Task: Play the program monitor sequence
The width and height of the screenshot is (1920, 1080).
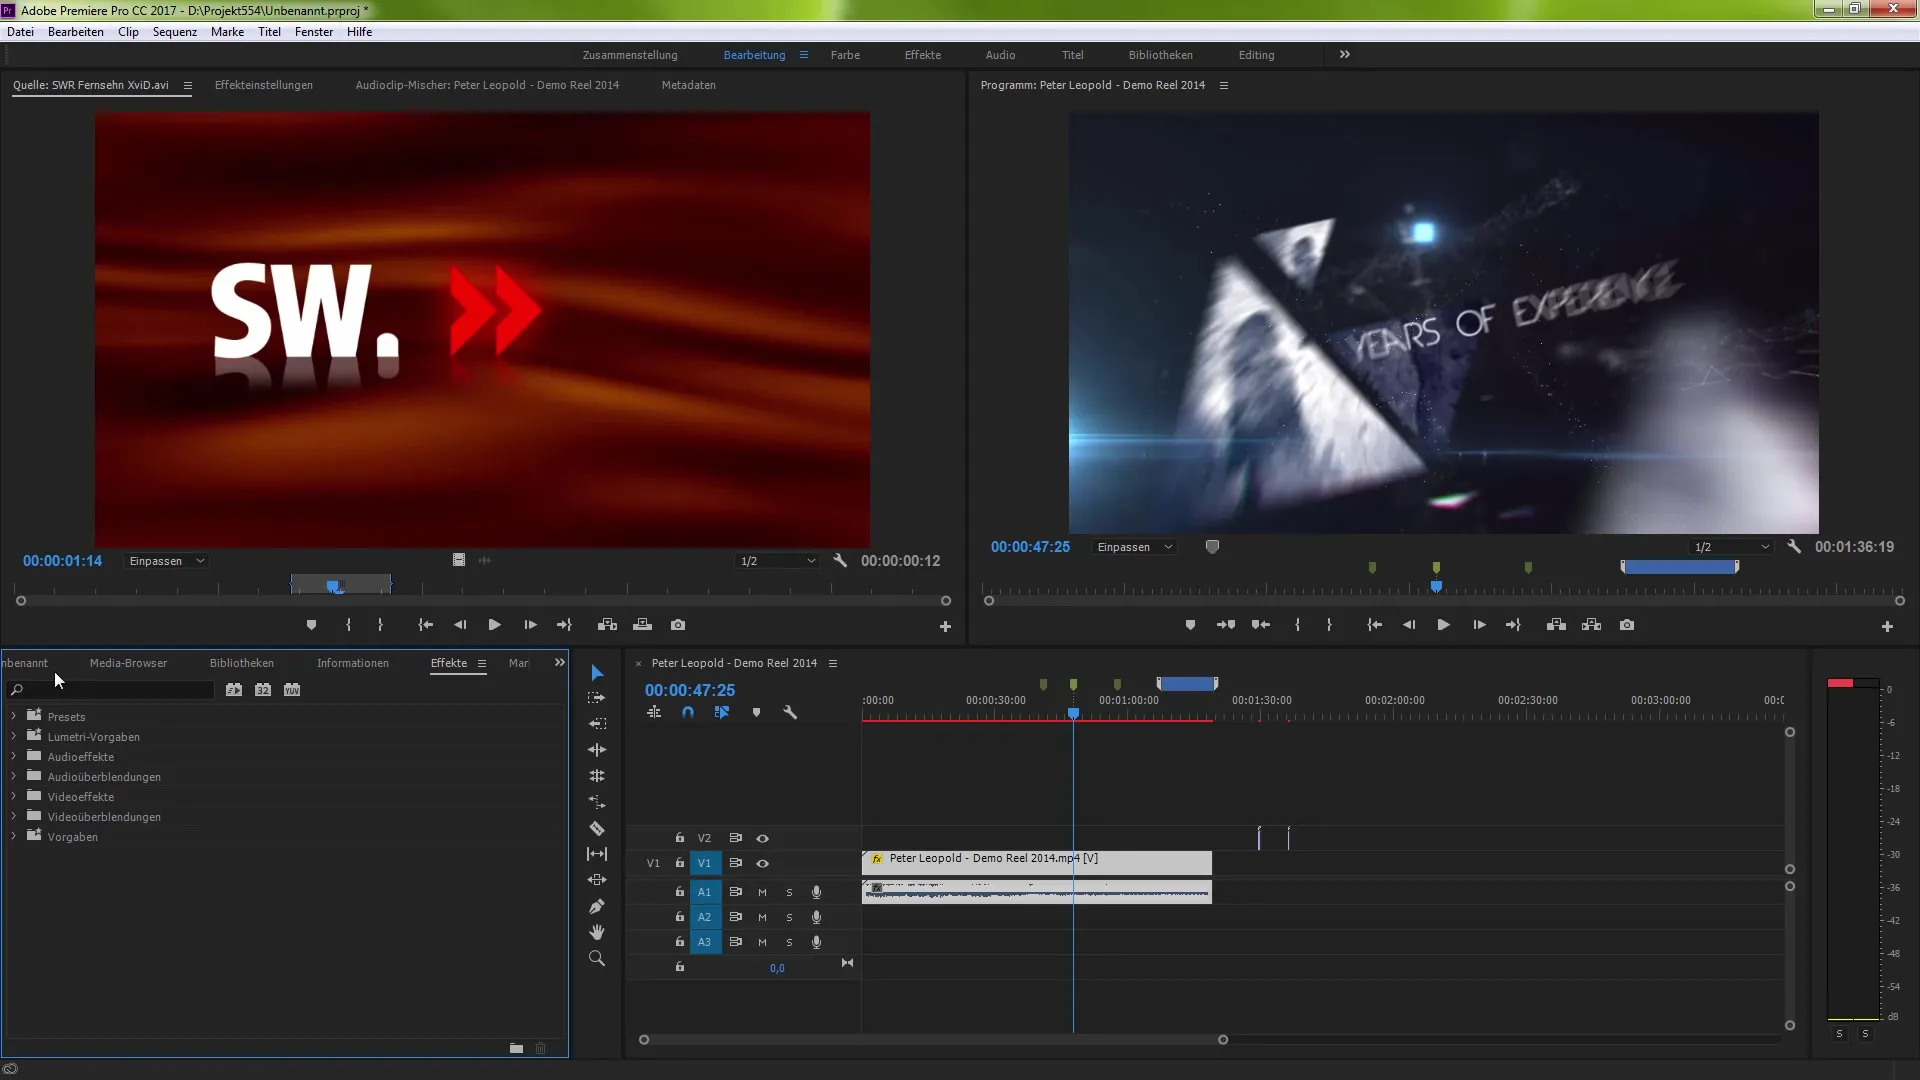Action: coord(1443,625)
